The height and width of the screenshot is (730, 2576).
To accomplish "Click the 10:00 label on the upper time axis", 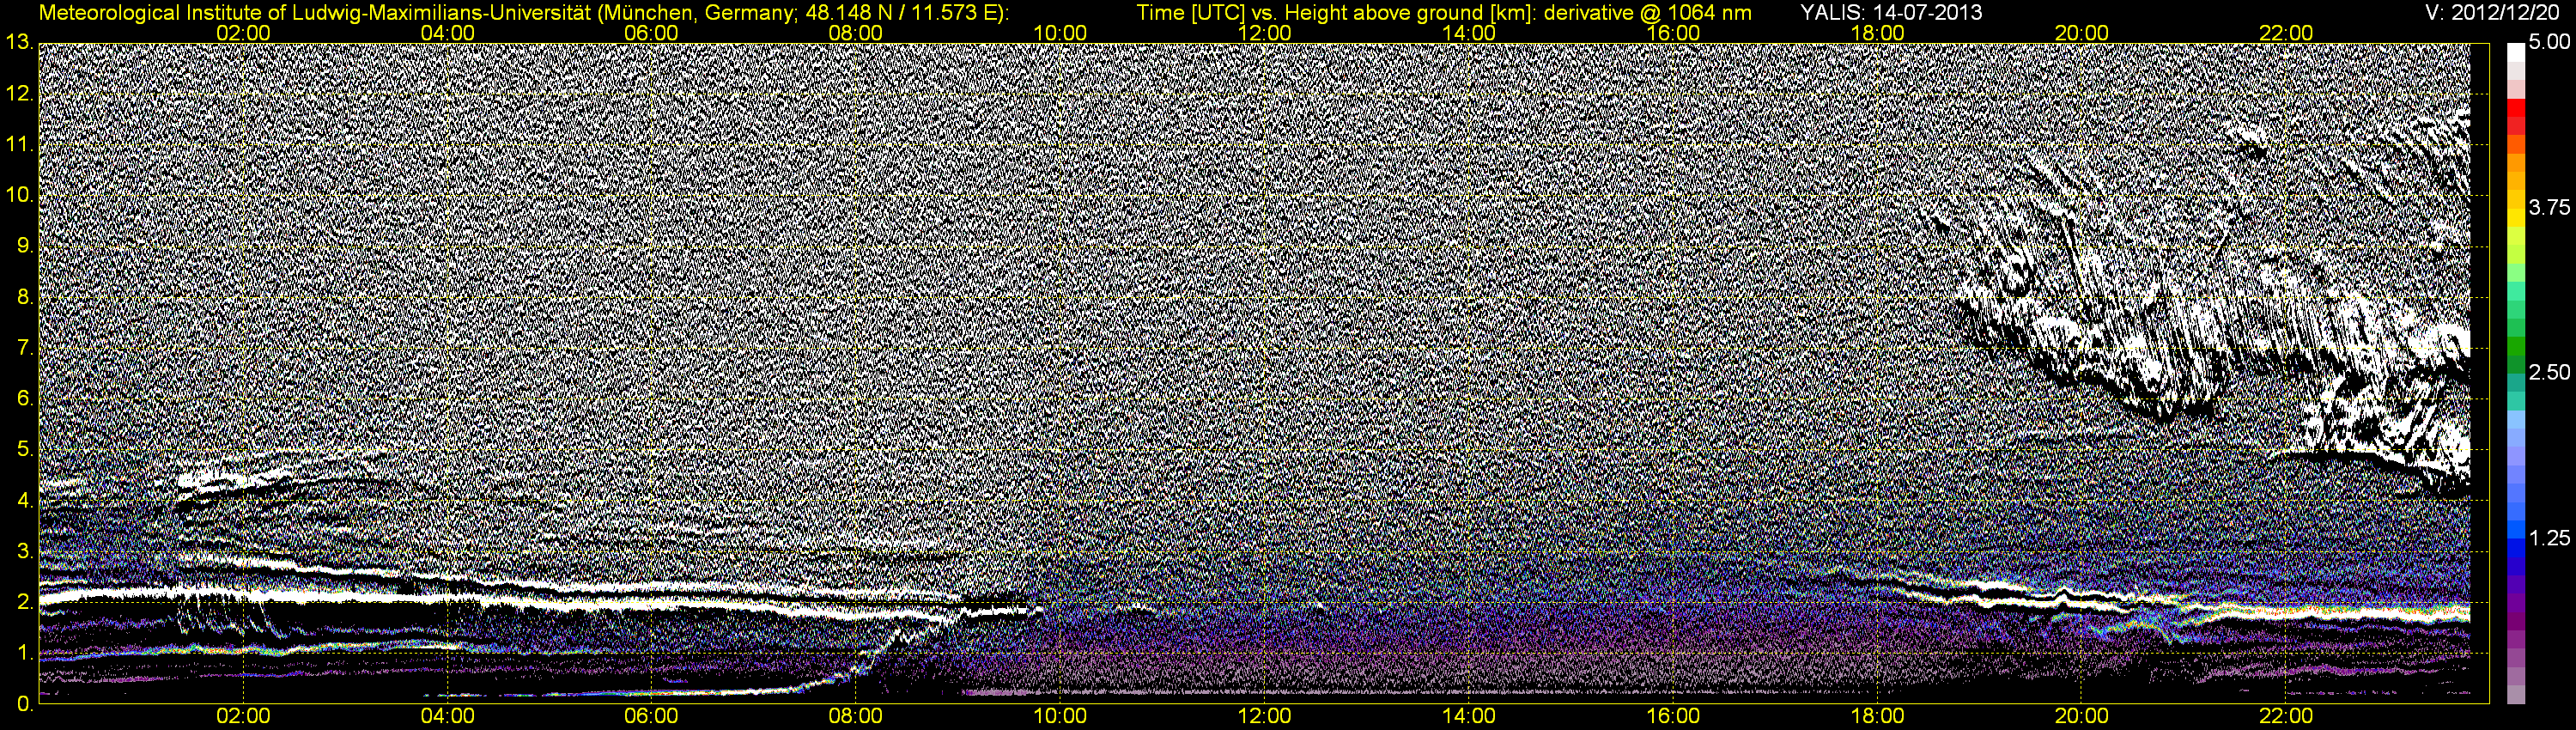I will point(1060,33).
